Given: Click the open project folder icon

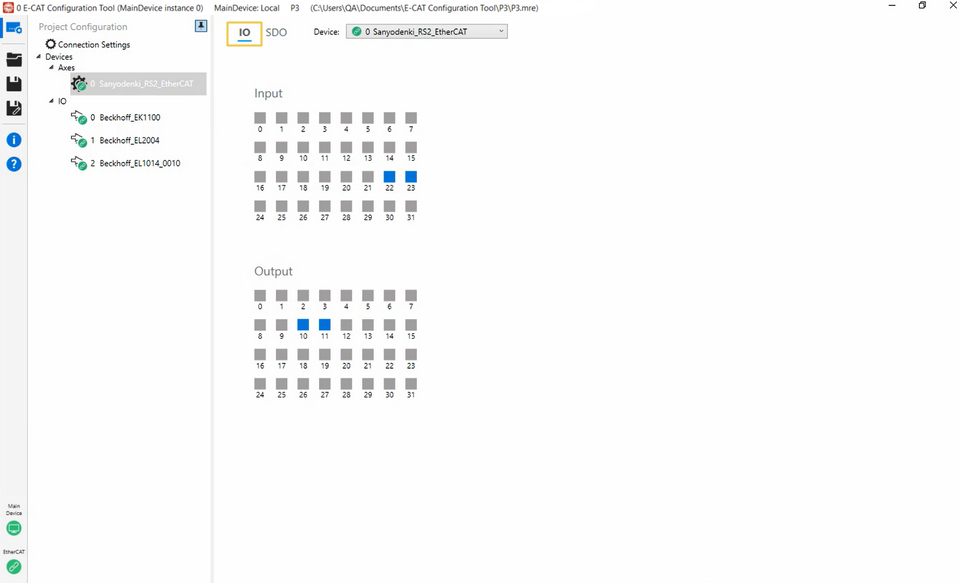Looking at the screenshot, I should click(14, 60).
